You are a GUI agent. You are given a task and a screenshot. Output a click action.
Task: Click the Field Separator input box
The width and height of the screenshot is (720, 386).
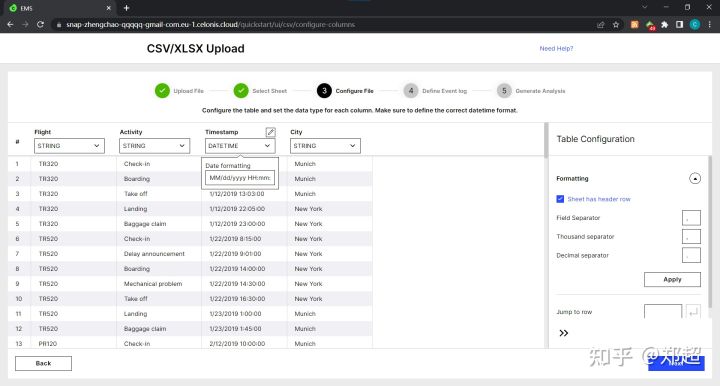[691, 218]
